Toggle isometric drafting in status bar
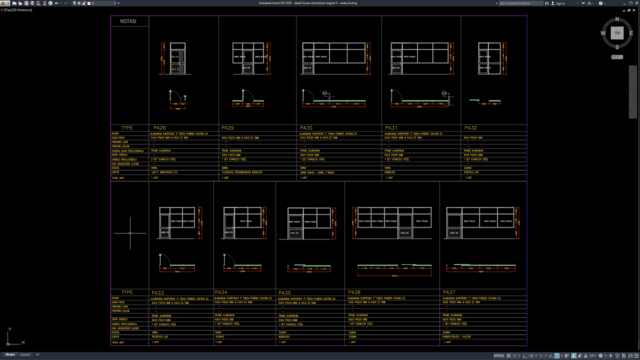640x360 pixels. pos(541,356)
